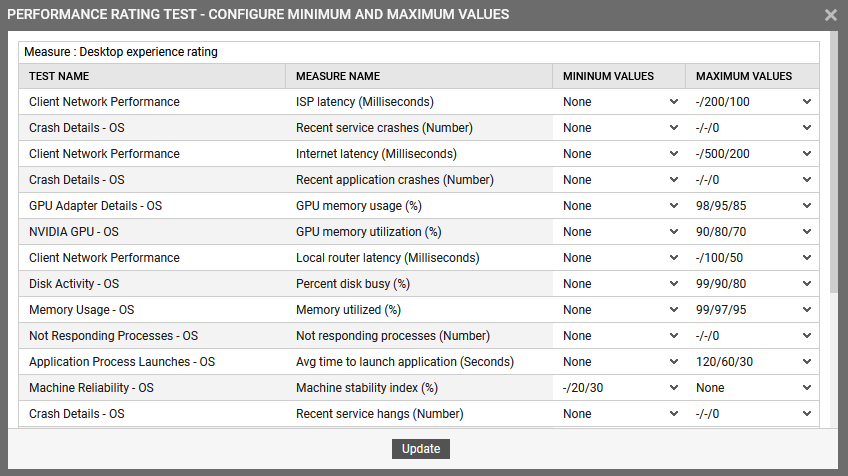Open Recent service hangs maximum dropdown
The width and height of the screenshot is (848, 476).
point(752,414)
